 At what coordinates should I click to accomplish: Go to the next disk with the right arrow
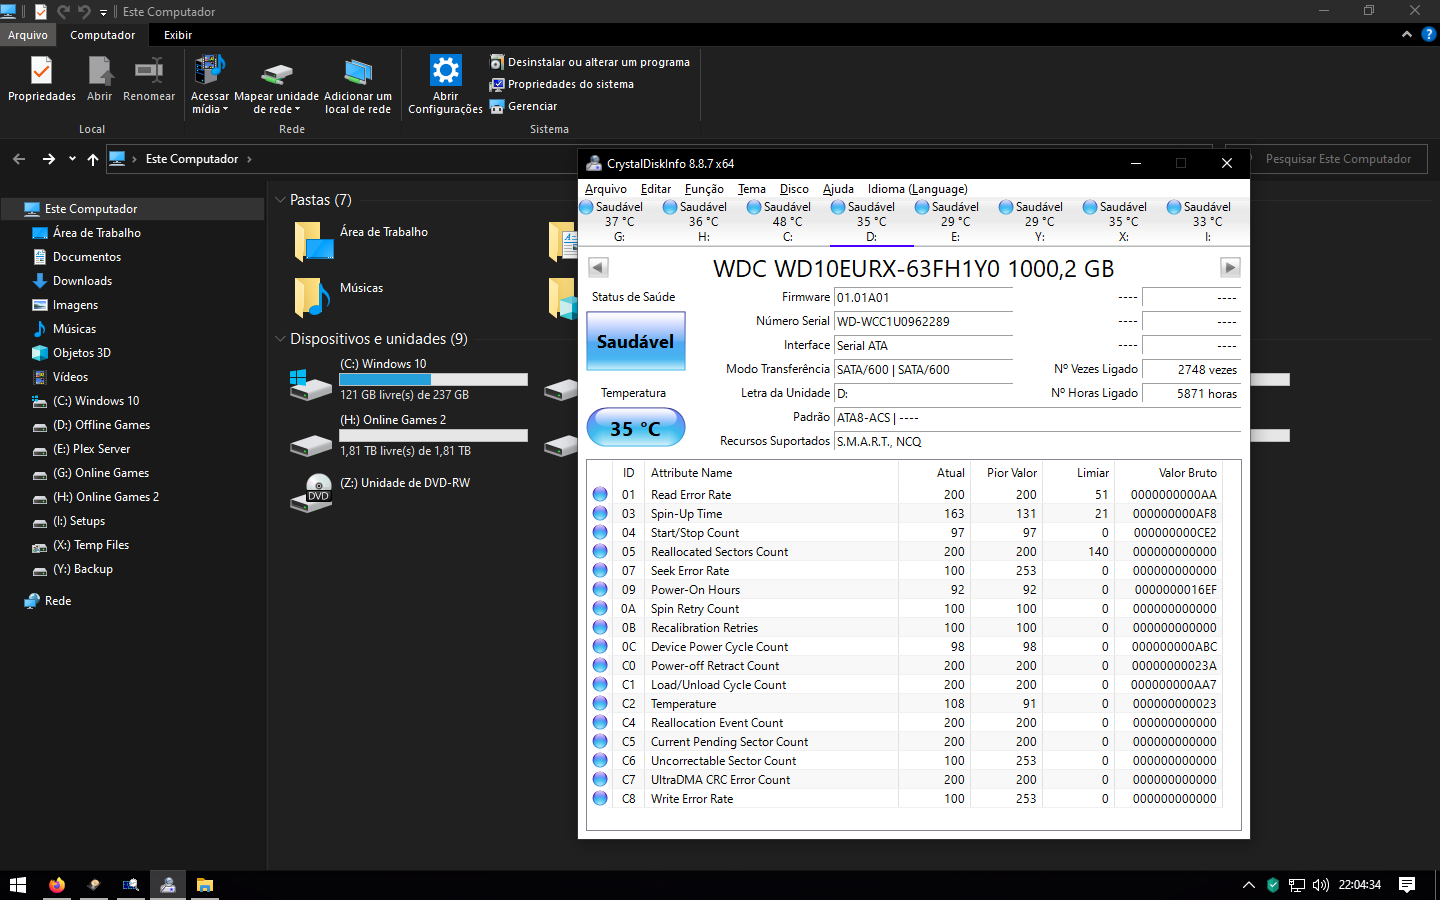[1230, 267]
